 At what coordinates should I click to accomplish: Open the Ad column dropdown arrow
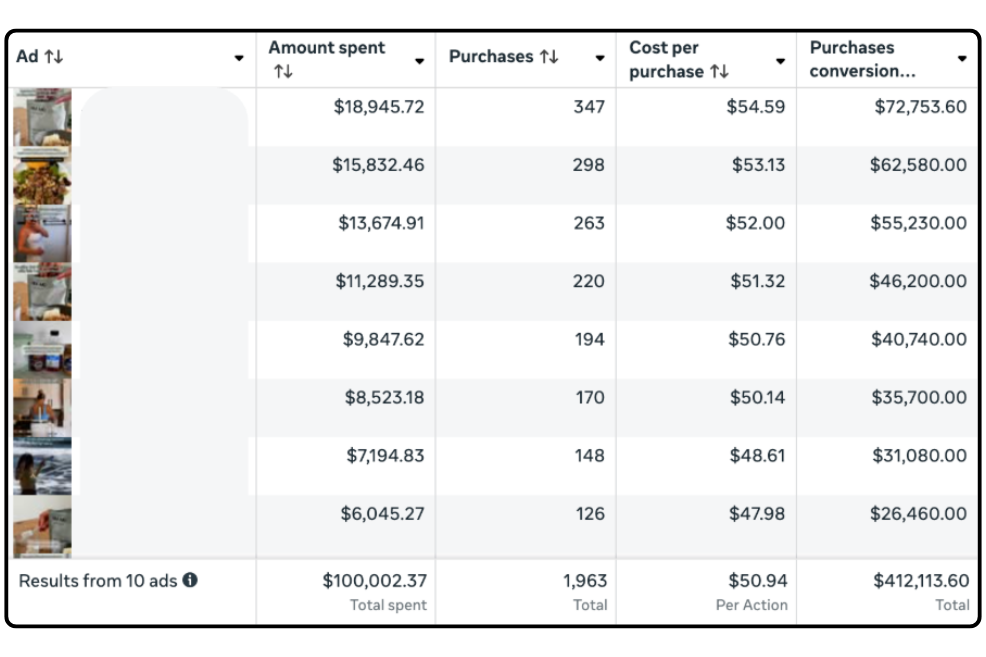click(x=239, y=58)
